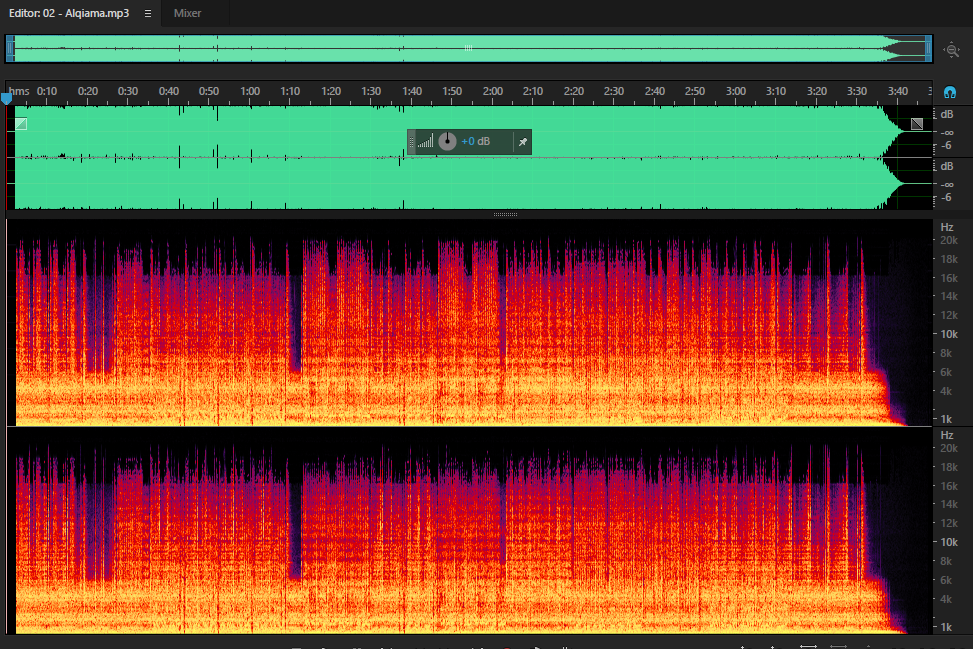Click the Hz label of the upper spectrogram
Image resolution: width=973 pixels, height=649 pixels.
pos(947,228)
